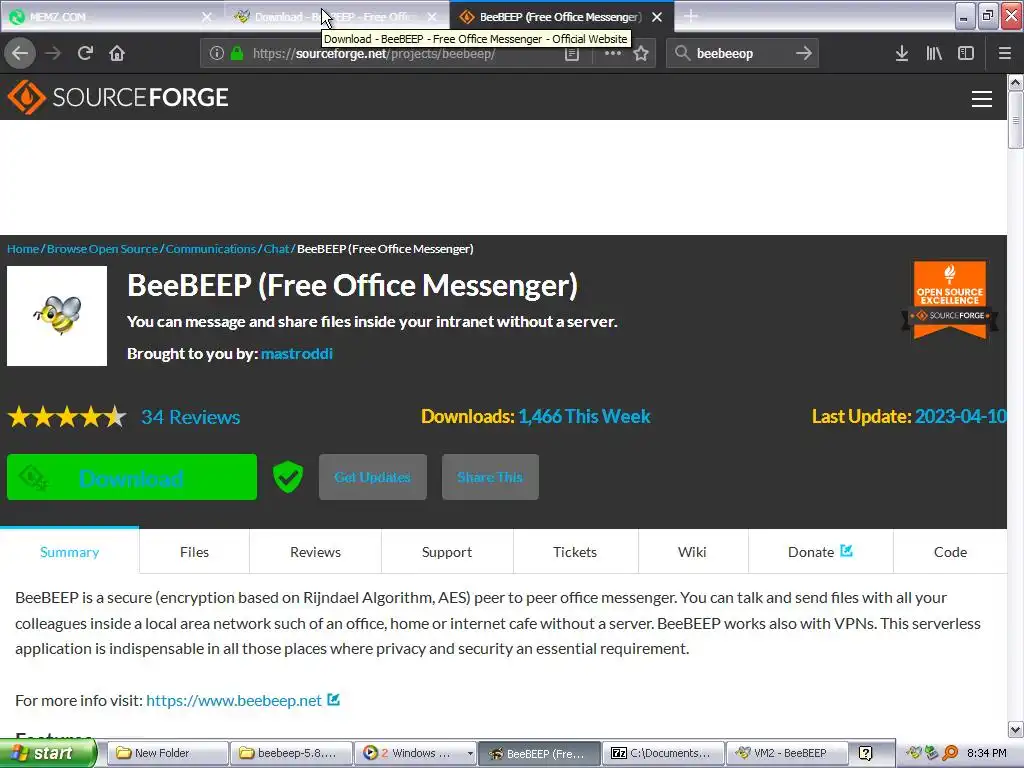
Task: Open the Code tab
Action: 950,552
